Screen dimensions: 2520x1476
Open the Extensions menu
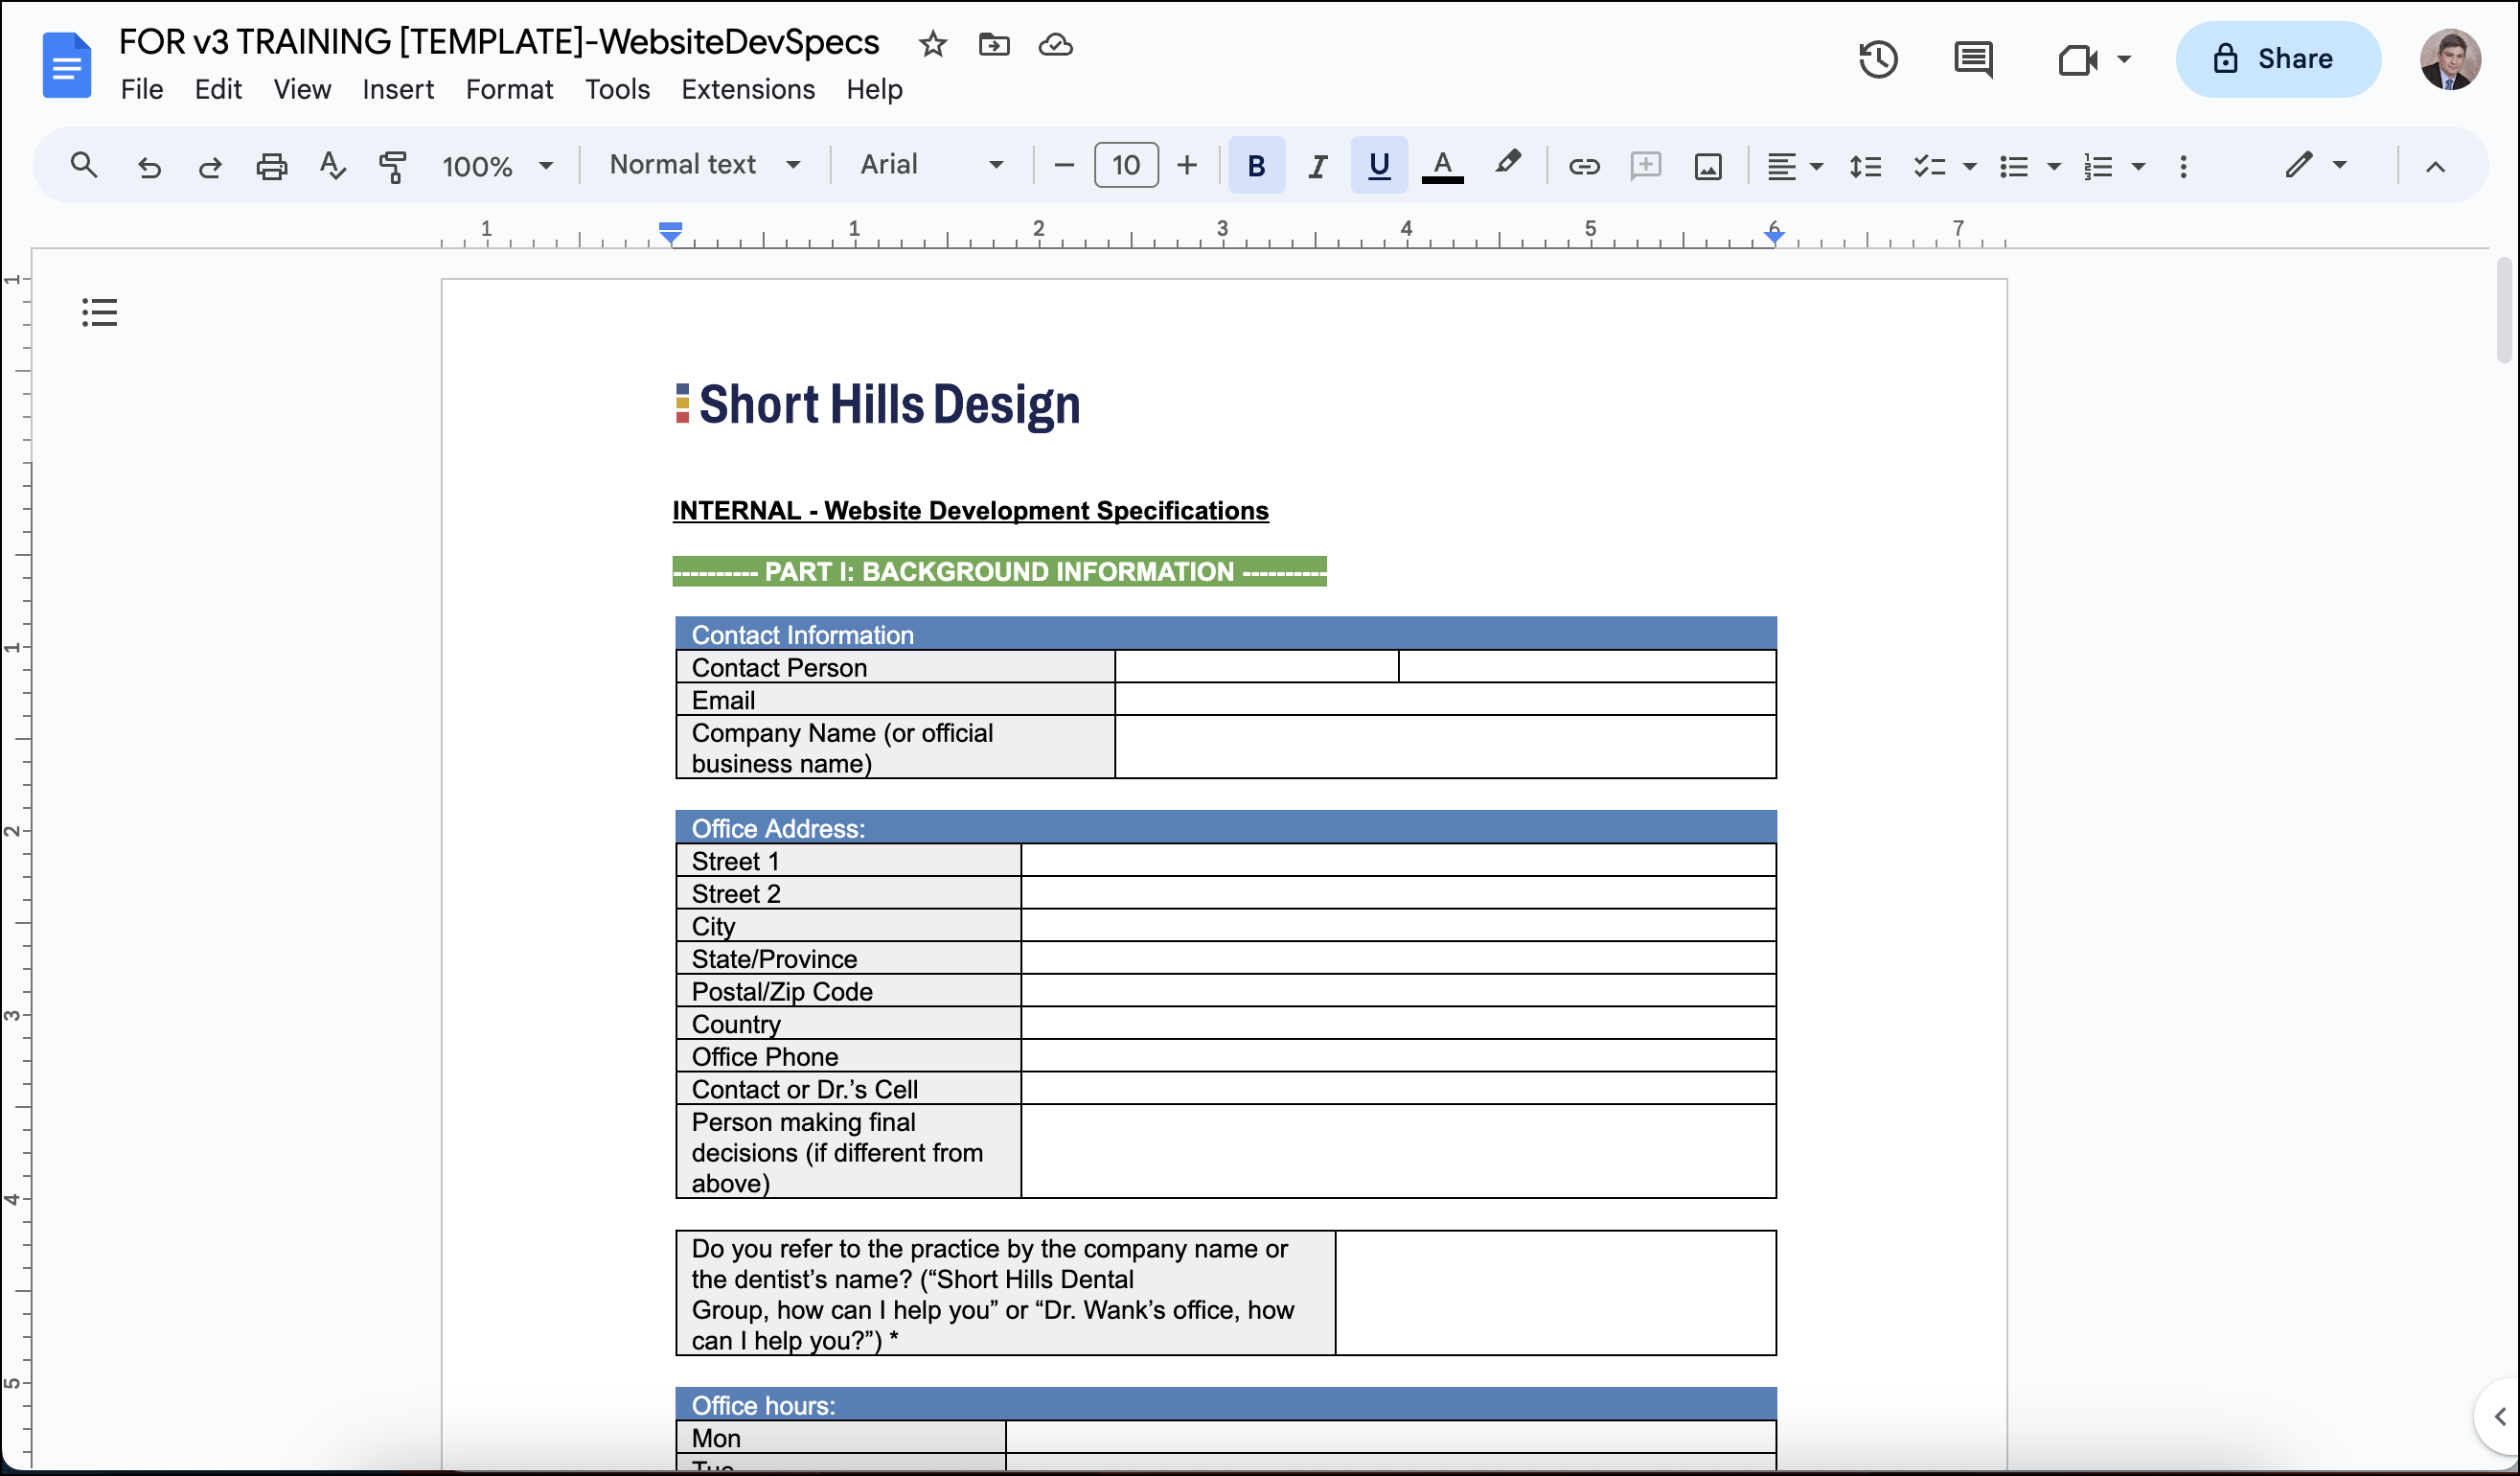pos(747,90)
